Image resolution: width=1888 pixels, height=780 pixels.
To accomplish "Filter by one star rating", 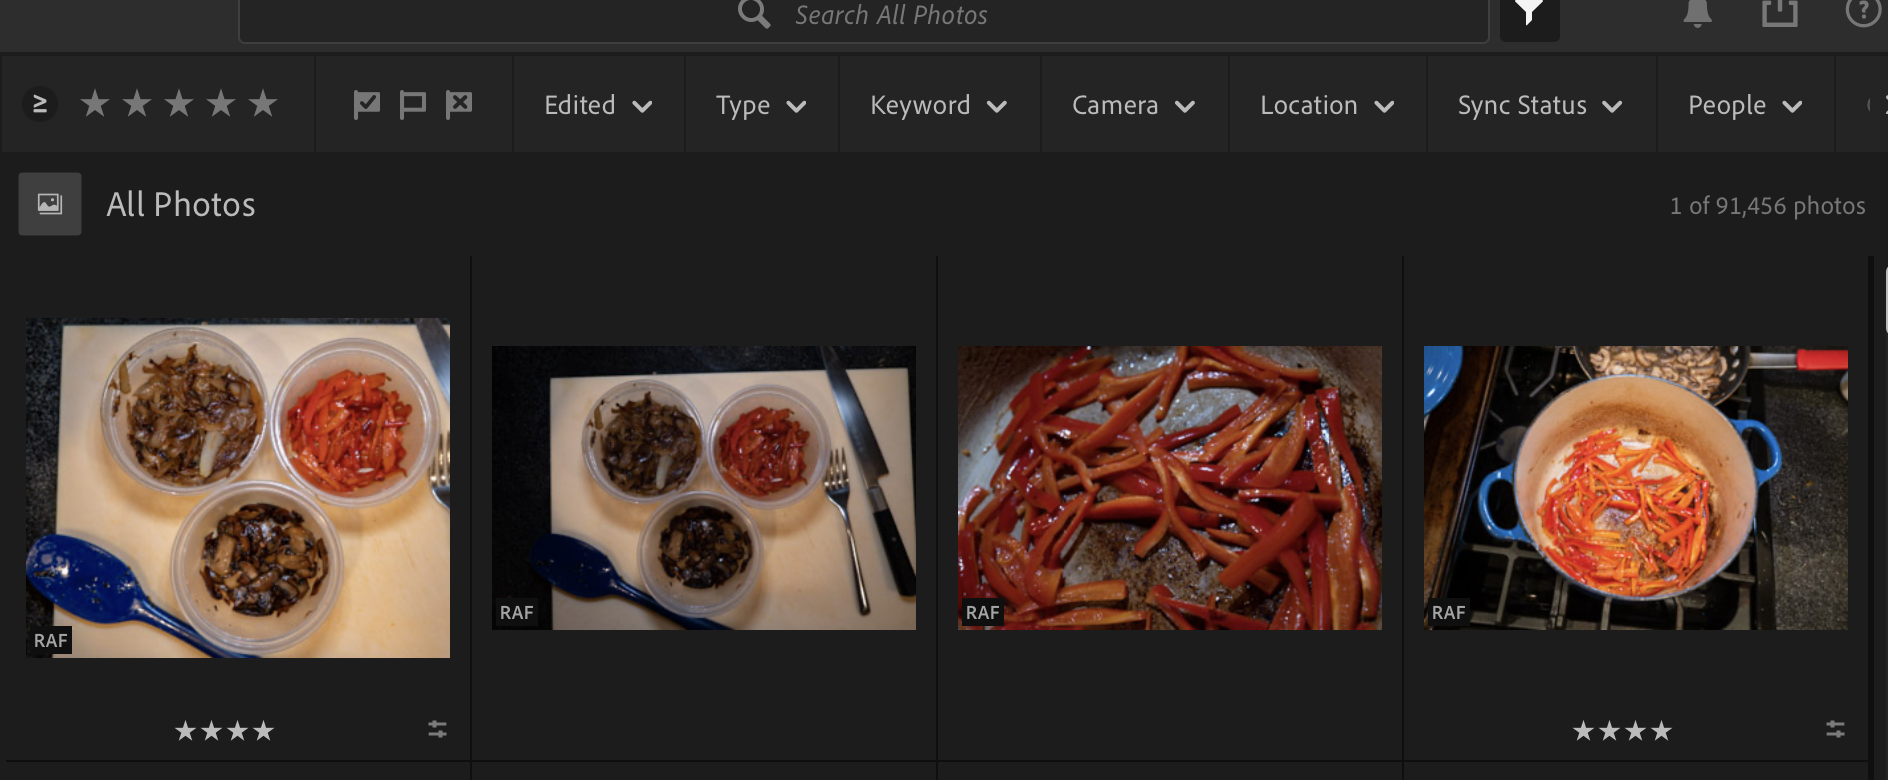I will [x=95, y=104].
